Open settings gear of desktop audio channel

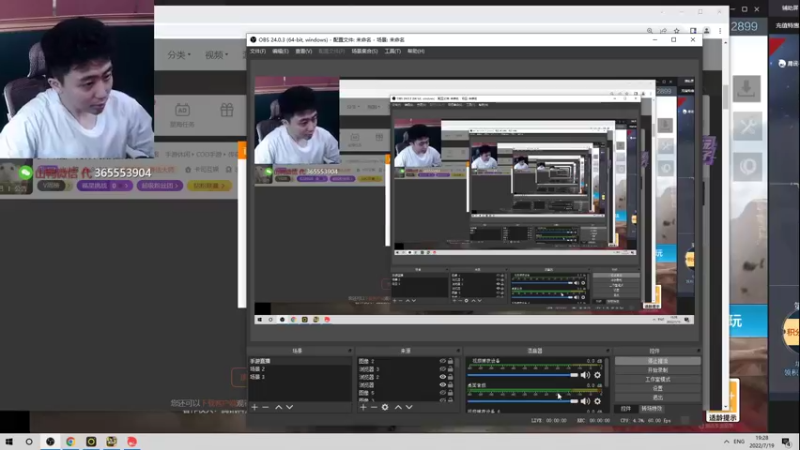(x=597, y=401)
